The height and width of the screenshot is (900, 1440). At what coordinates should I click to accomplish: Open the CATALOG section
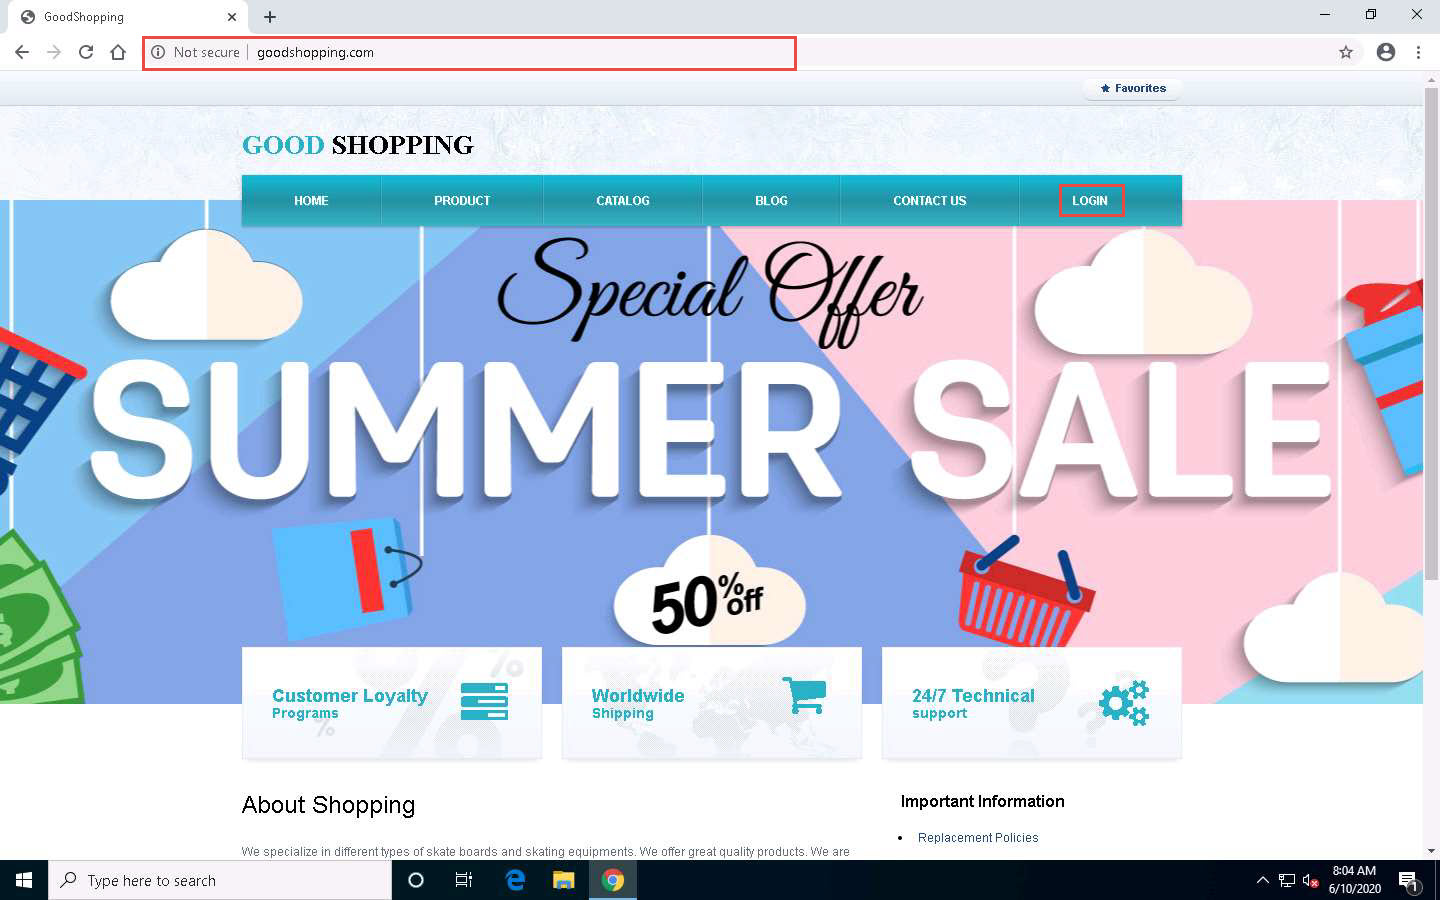coord(622,201)
